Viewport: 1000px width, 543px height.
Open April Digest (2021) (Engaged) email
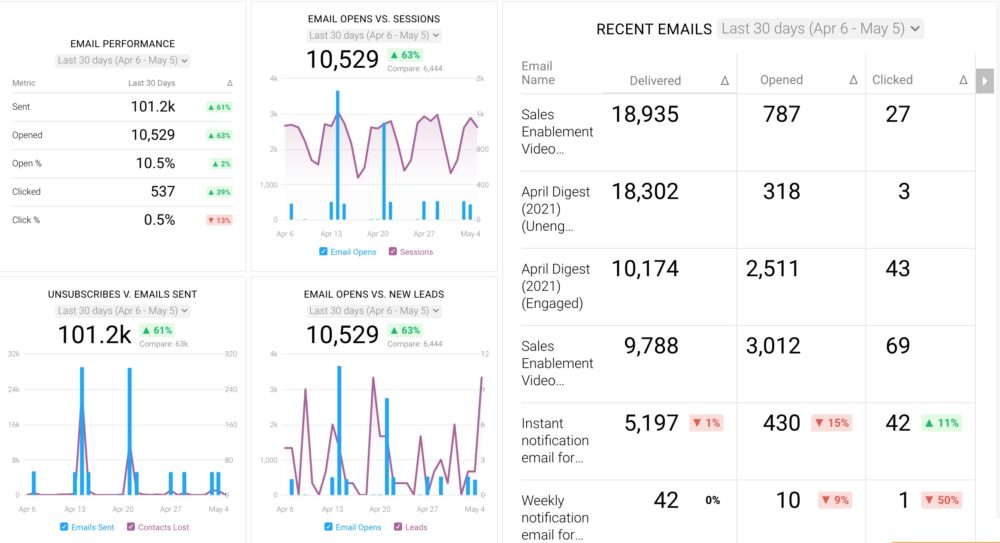[x=555, y=286]
